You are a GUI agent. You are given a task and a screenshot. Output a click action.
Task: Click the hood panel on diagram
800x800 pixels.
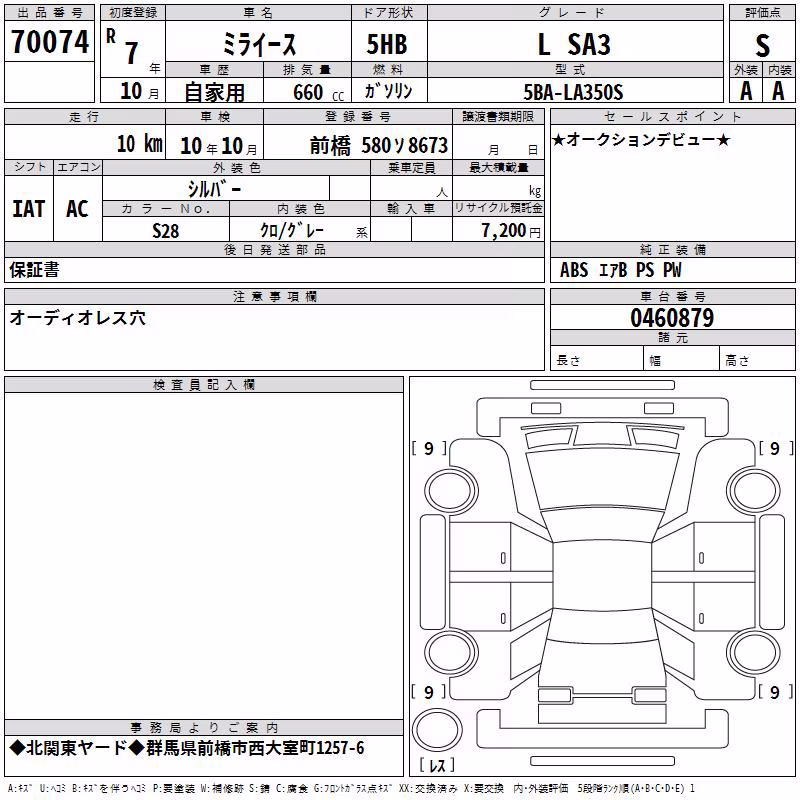tap(603, 480)
